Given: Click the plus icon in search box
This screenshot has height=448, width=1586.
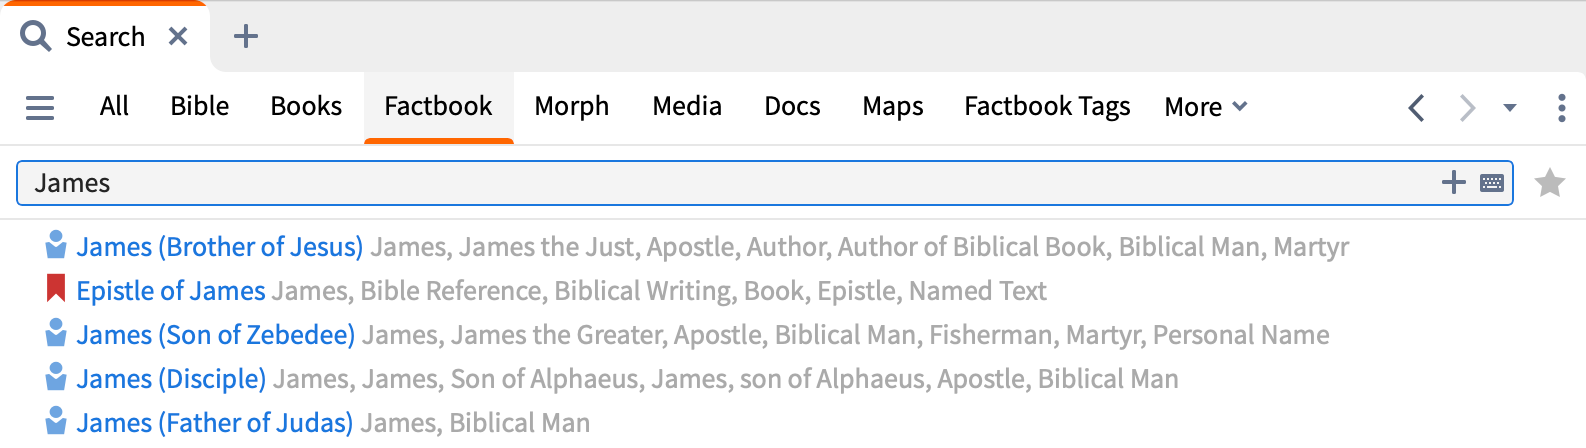Looking at the screenshot, I should click(1453, 182).
